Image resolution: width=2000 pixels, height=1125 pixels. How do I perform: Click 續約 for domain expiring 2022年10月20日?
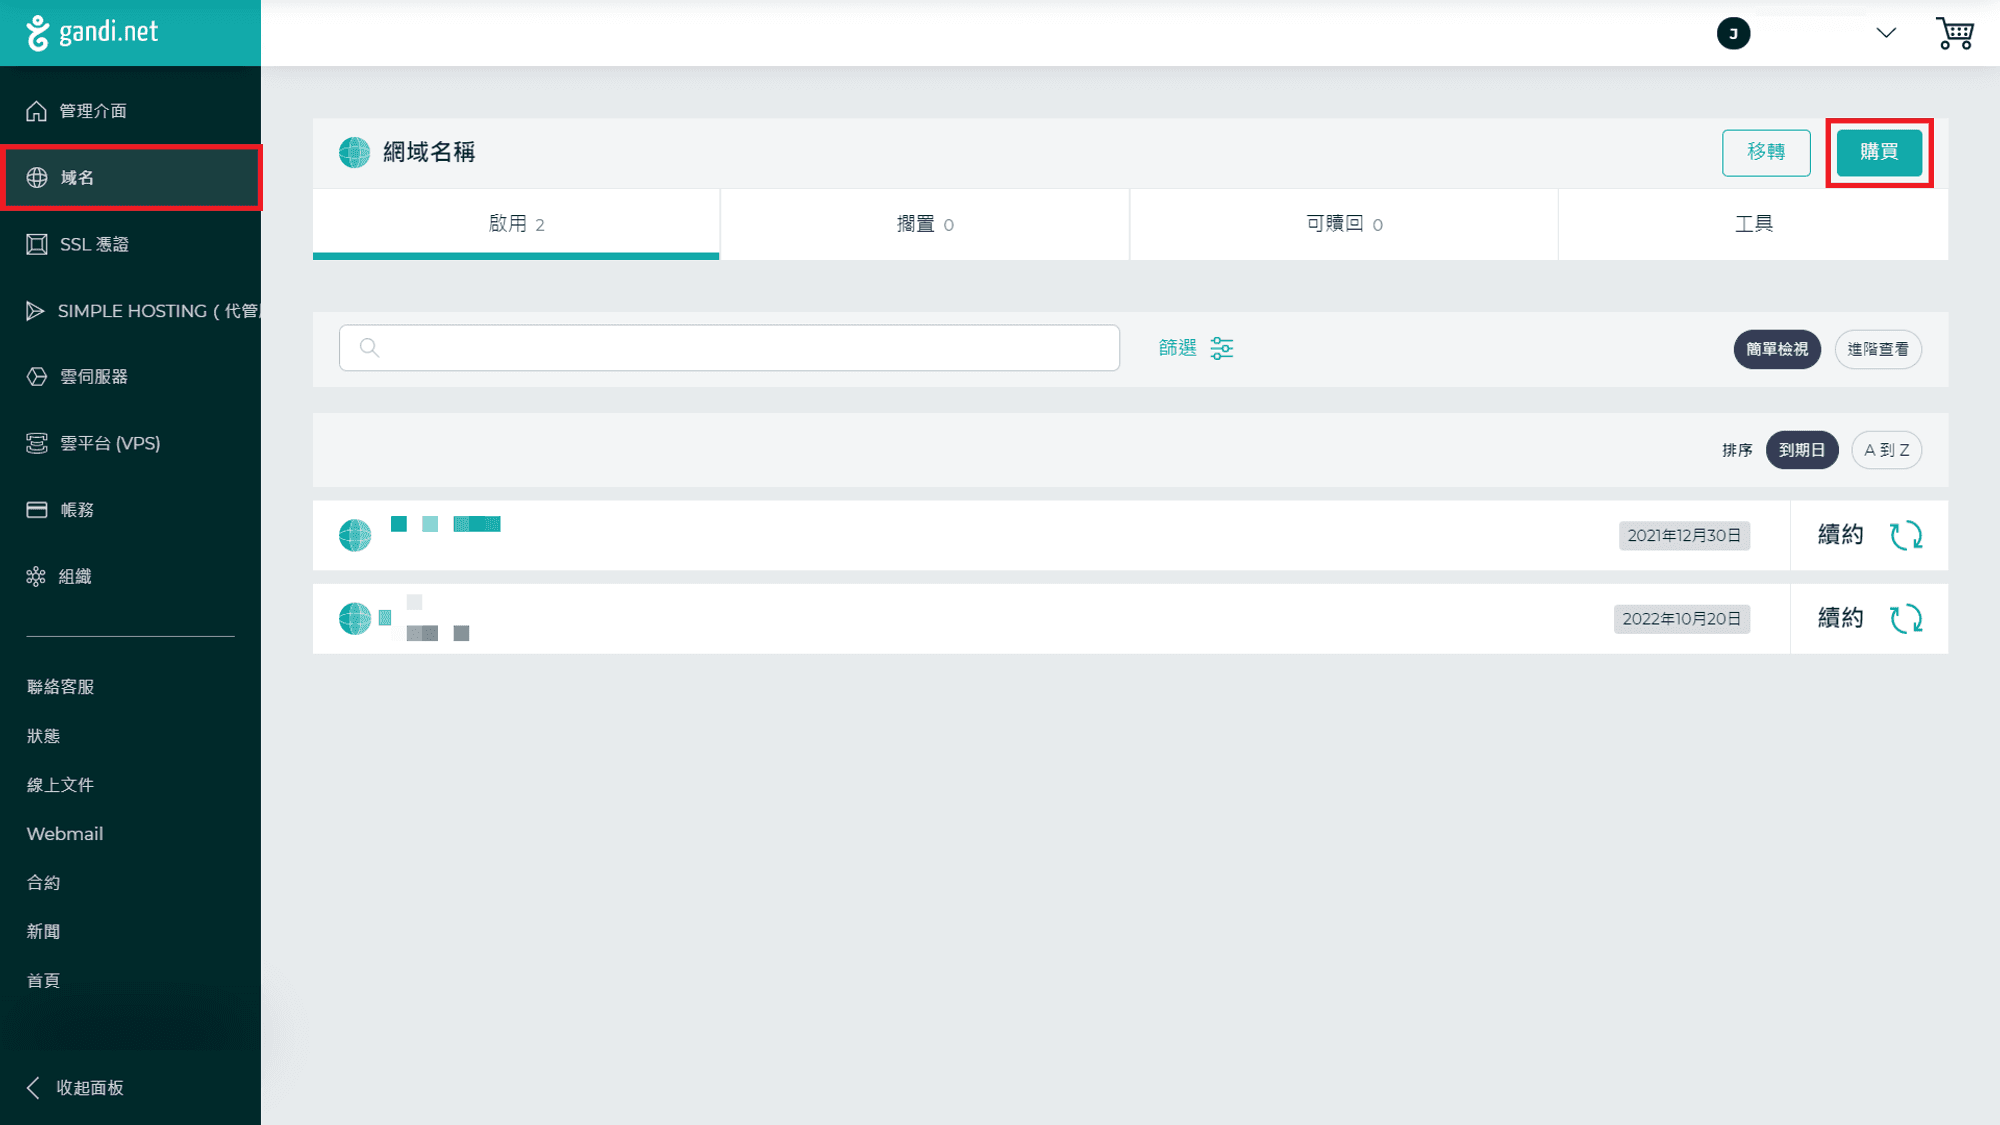click(1840, 618)
